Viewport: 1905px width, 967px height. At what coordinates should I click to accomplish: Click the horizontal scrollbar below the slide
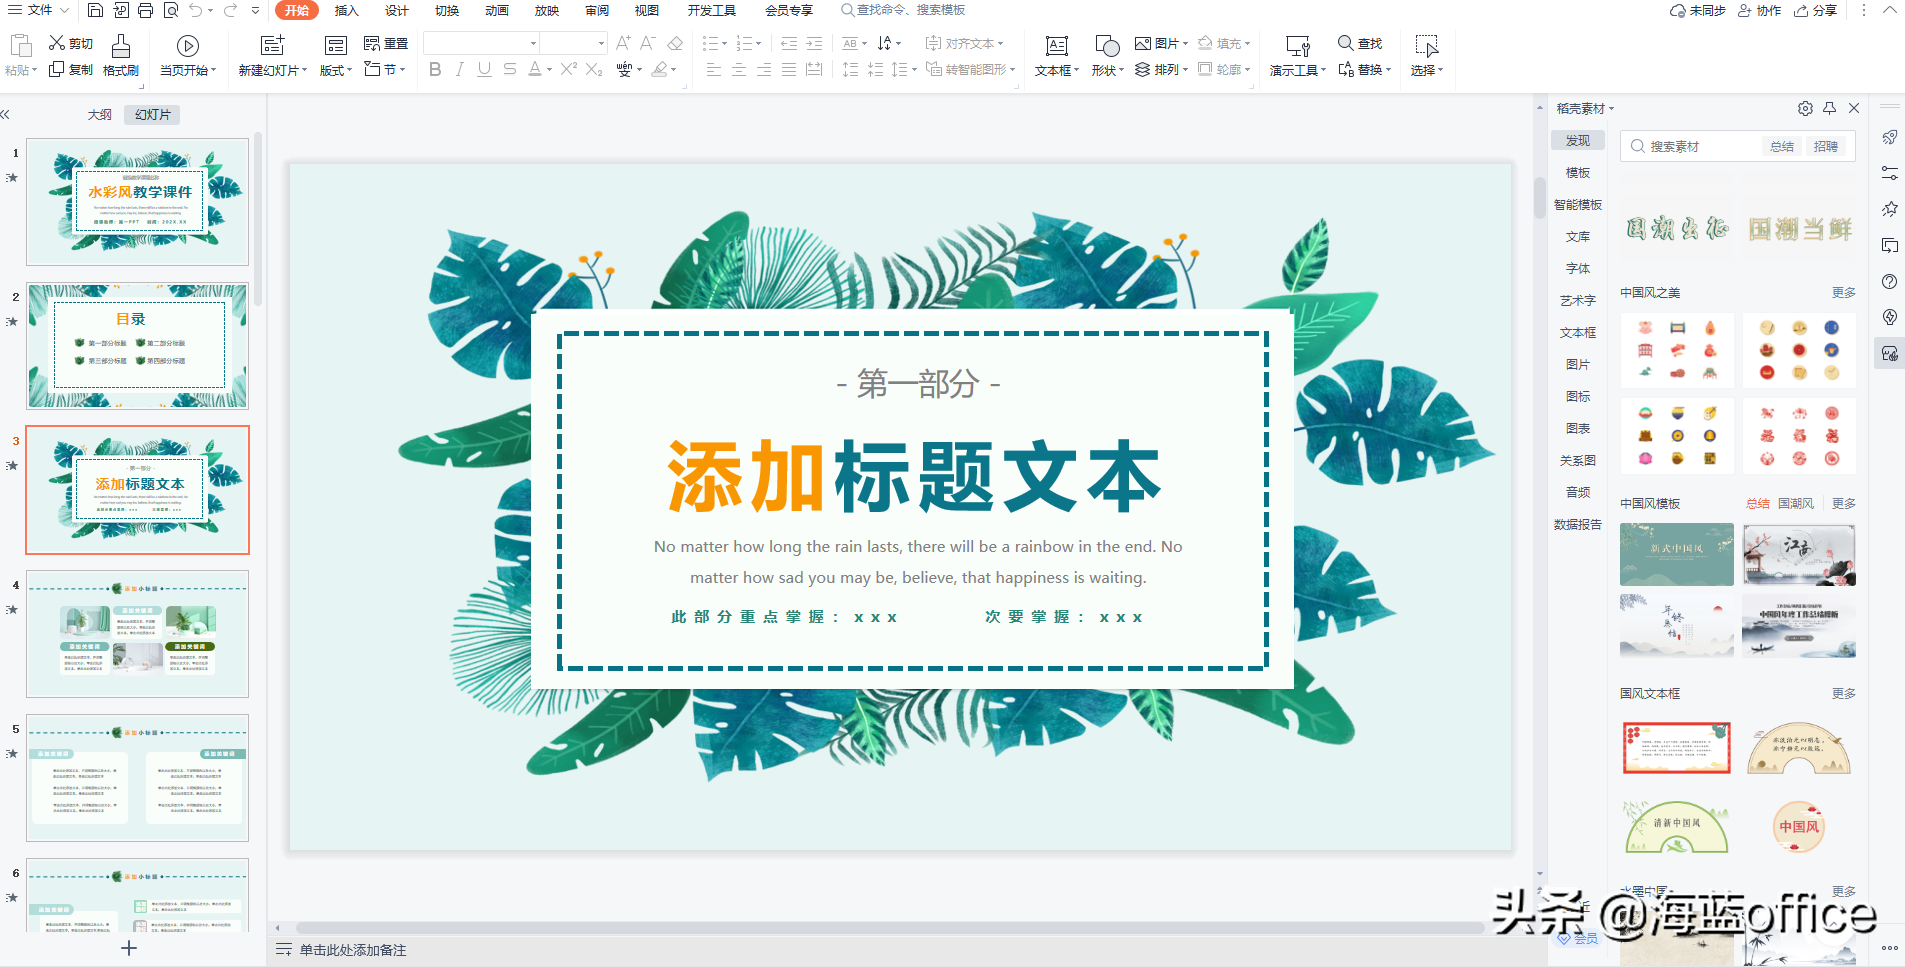click(890, 927)
